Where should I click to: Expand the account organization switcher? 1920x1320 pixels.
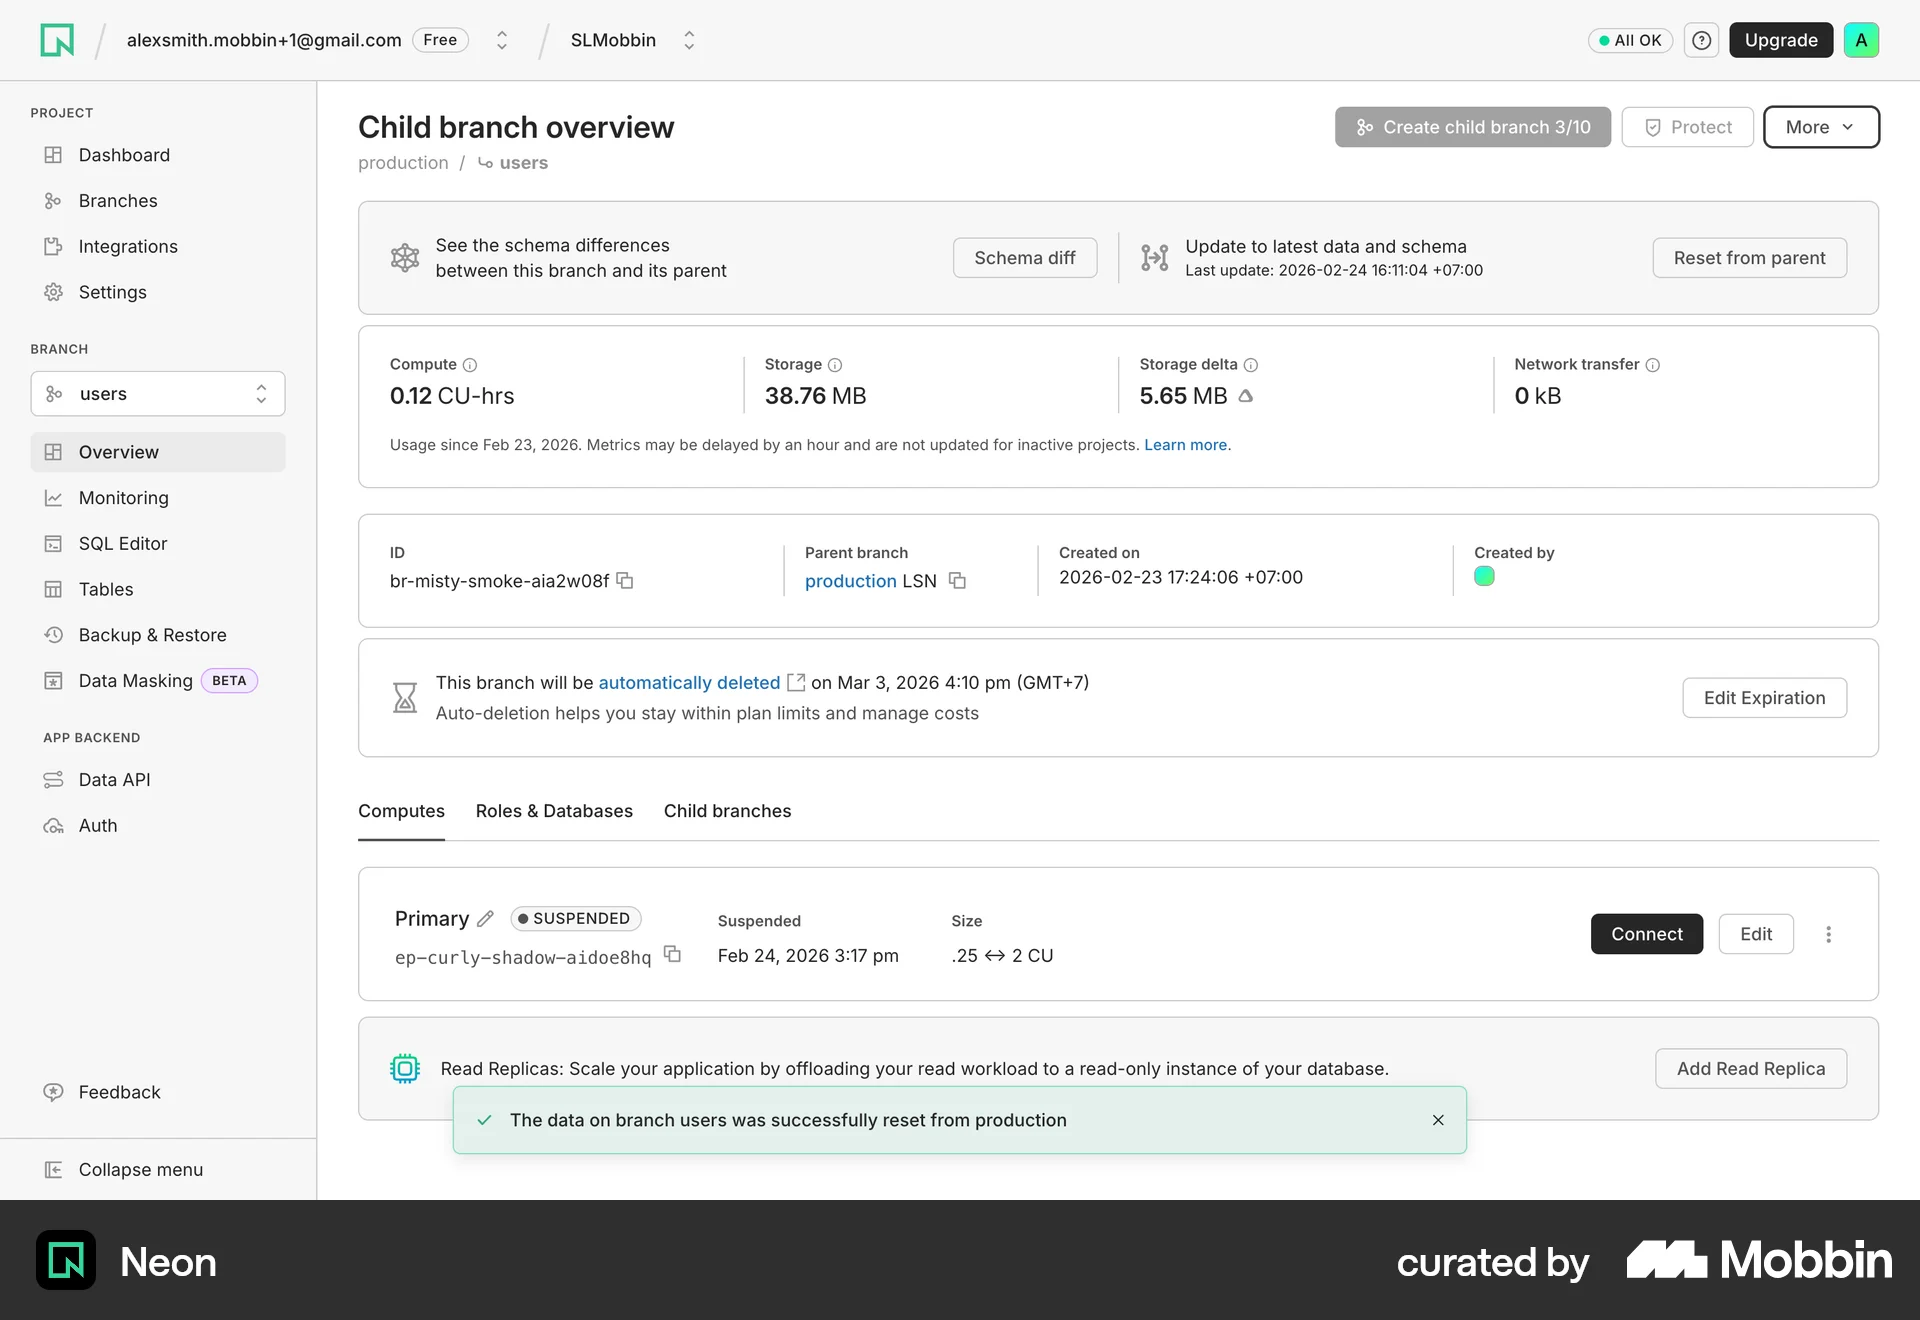click(x=502, y=40)
